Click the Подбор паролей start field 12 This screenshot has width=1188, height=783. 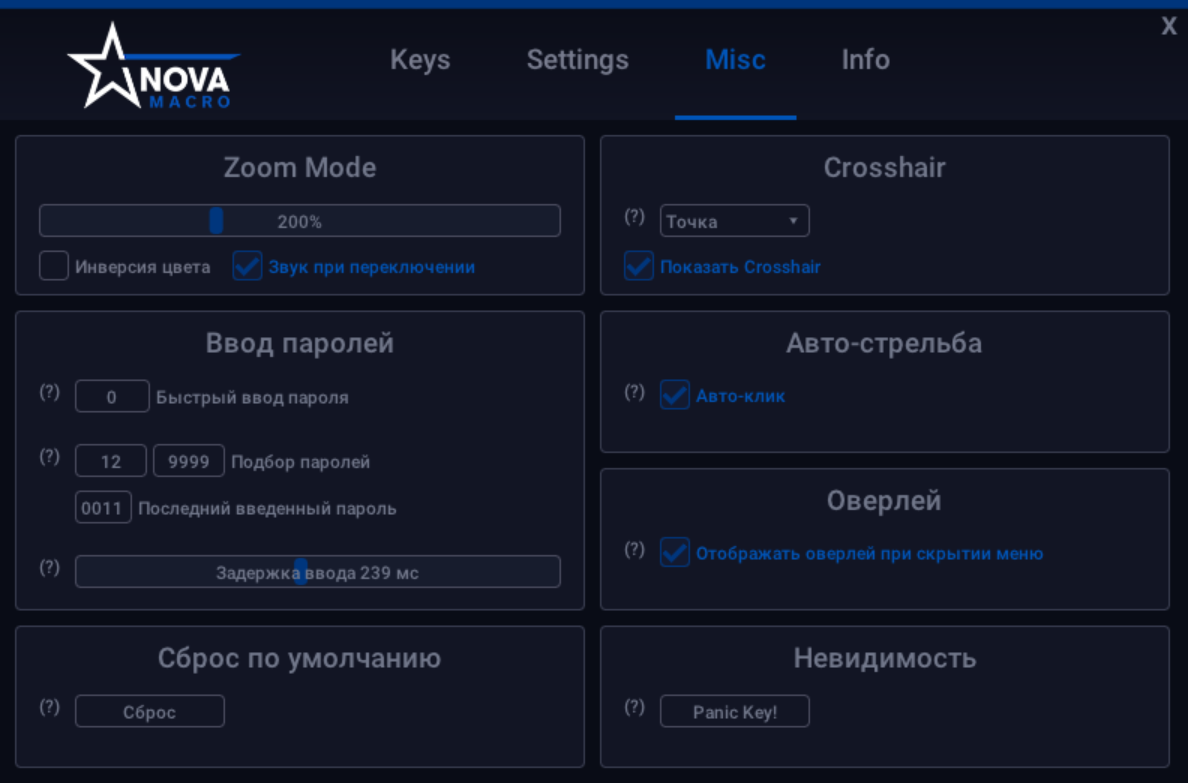coord(111,461)
